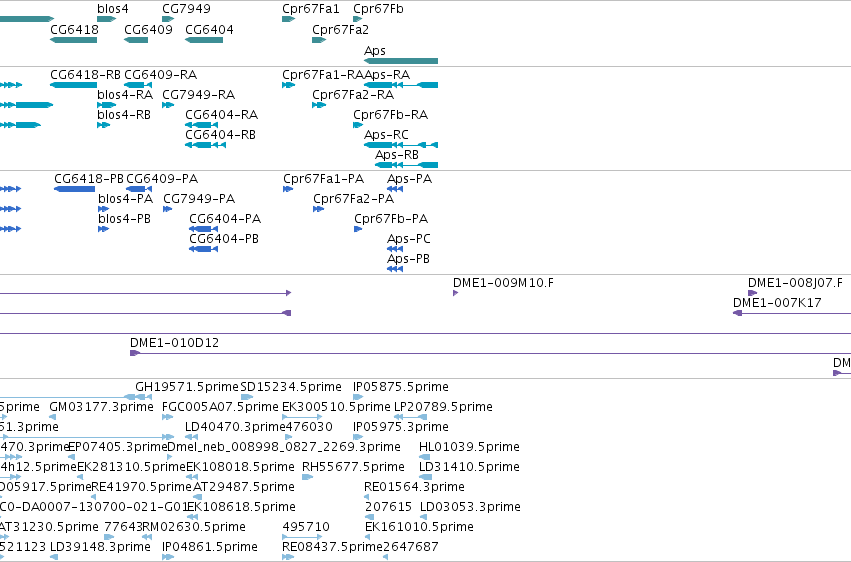Screen dimensions: 851x562
Task: Click BAC end DME1-008J07.F
Action: (795, 283)
